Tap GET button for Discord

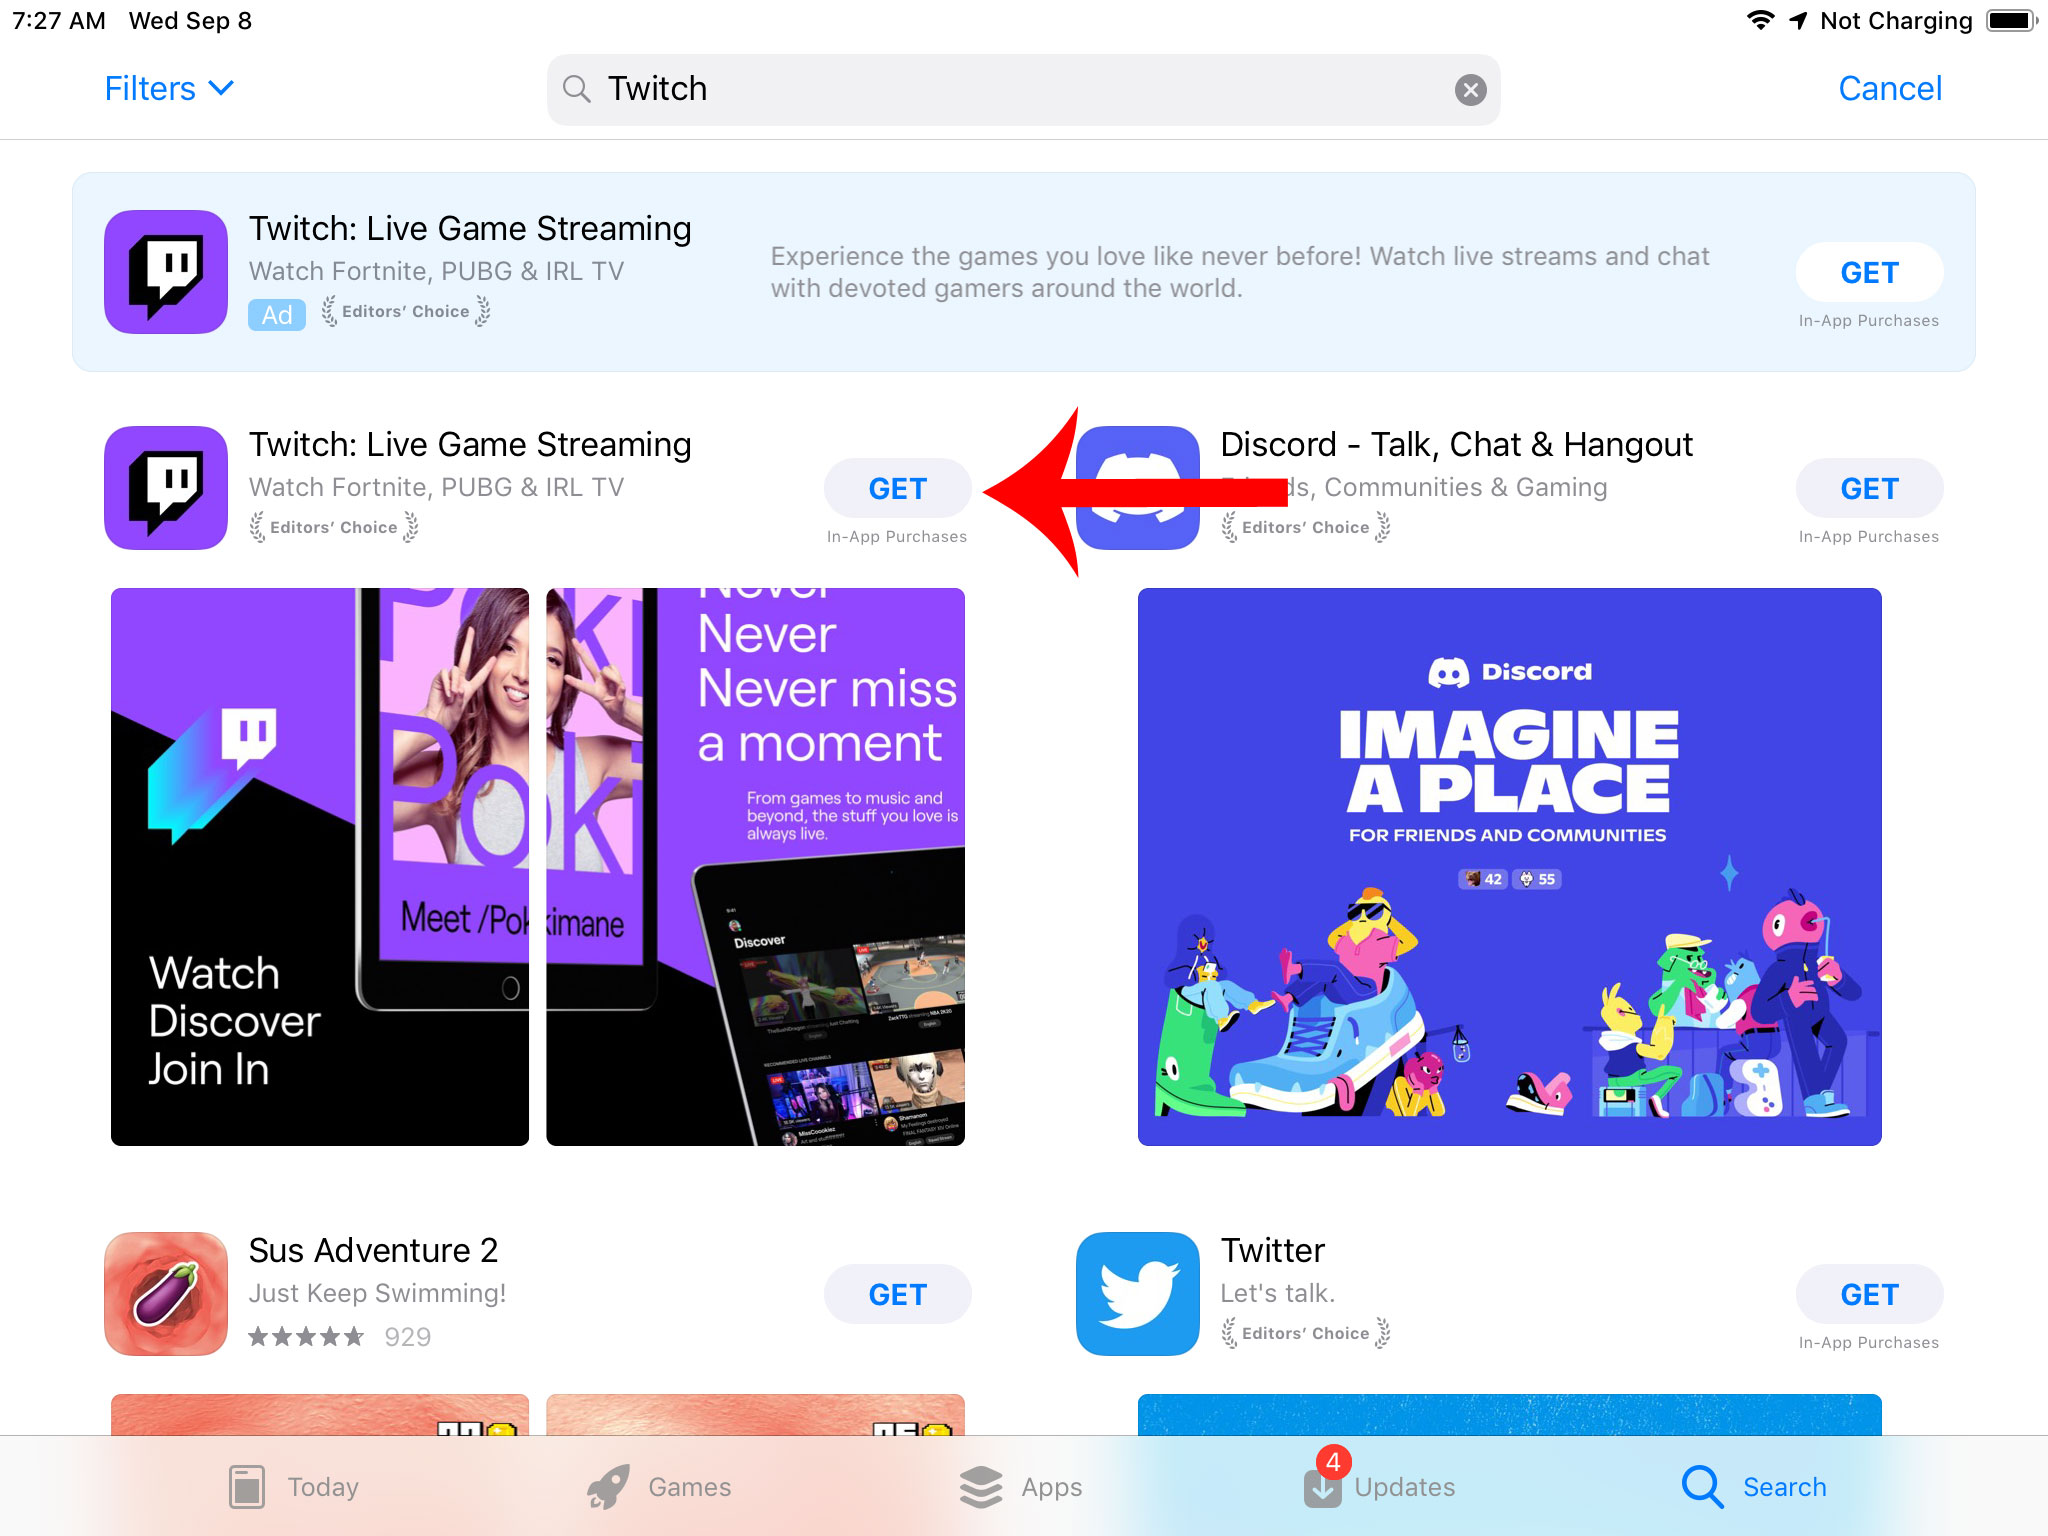1871,487
